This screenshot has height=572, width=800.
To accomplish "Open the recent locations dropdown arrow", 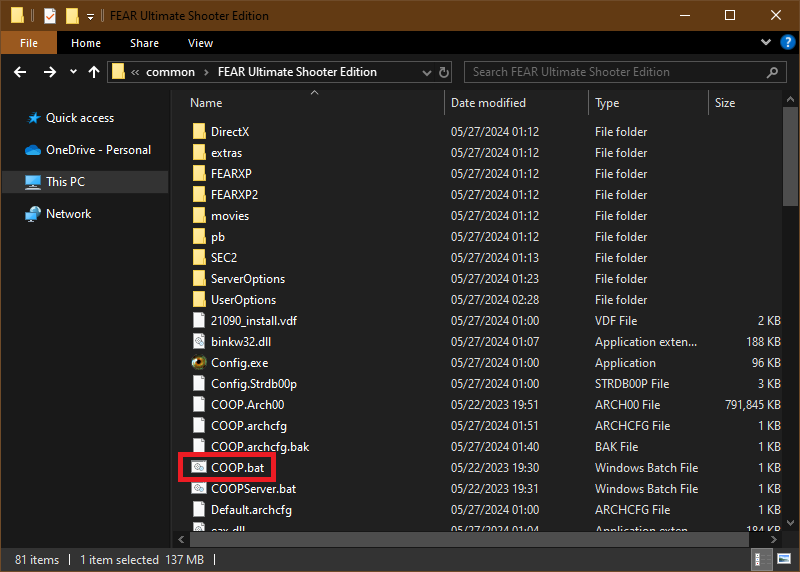I will (73, 72).
